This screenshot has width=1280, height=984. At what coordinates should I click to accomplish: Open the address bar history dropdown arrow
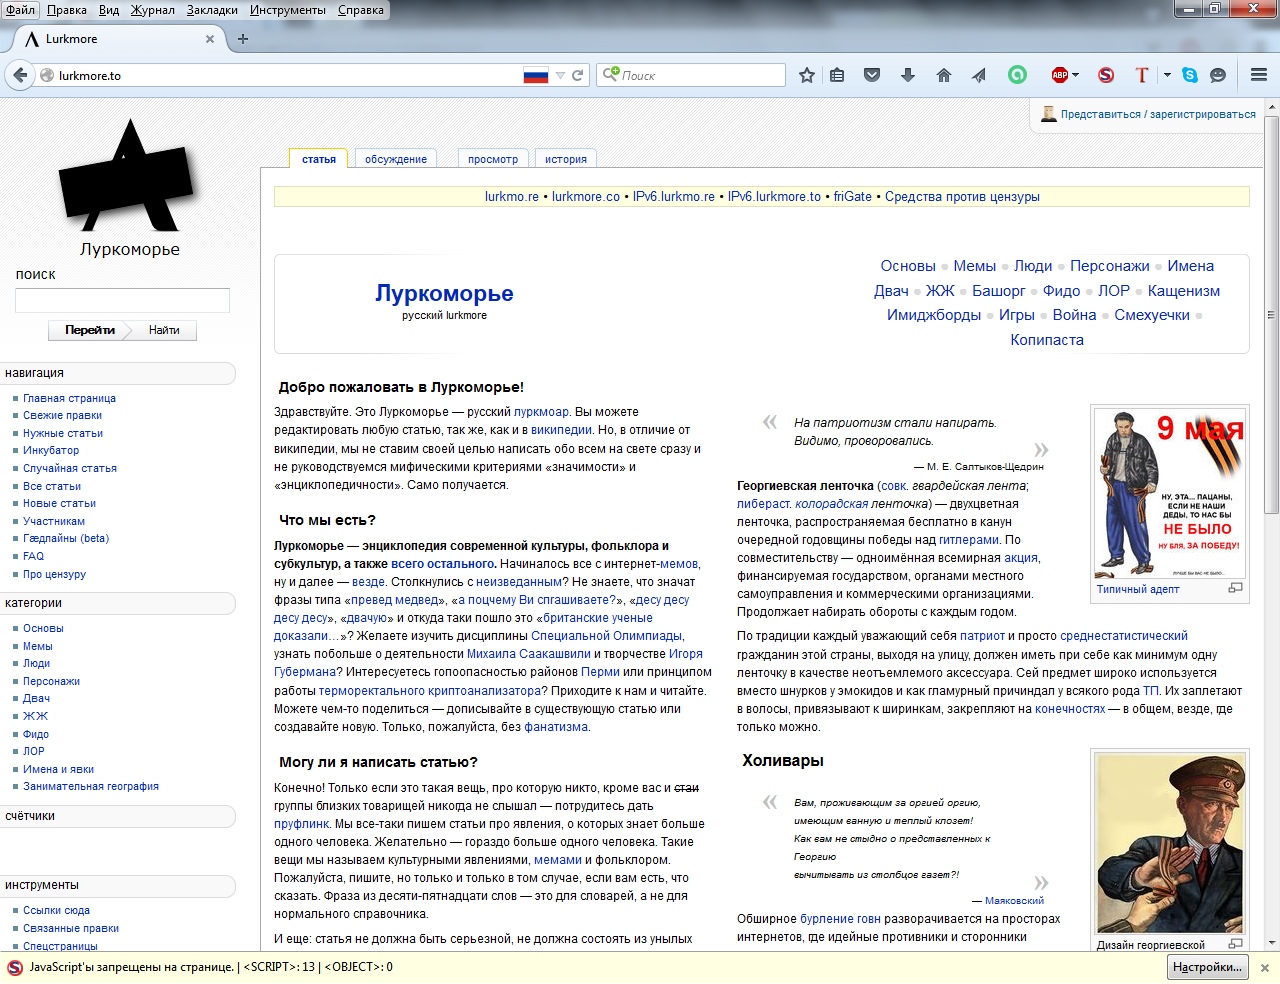(x=560, y=75)
